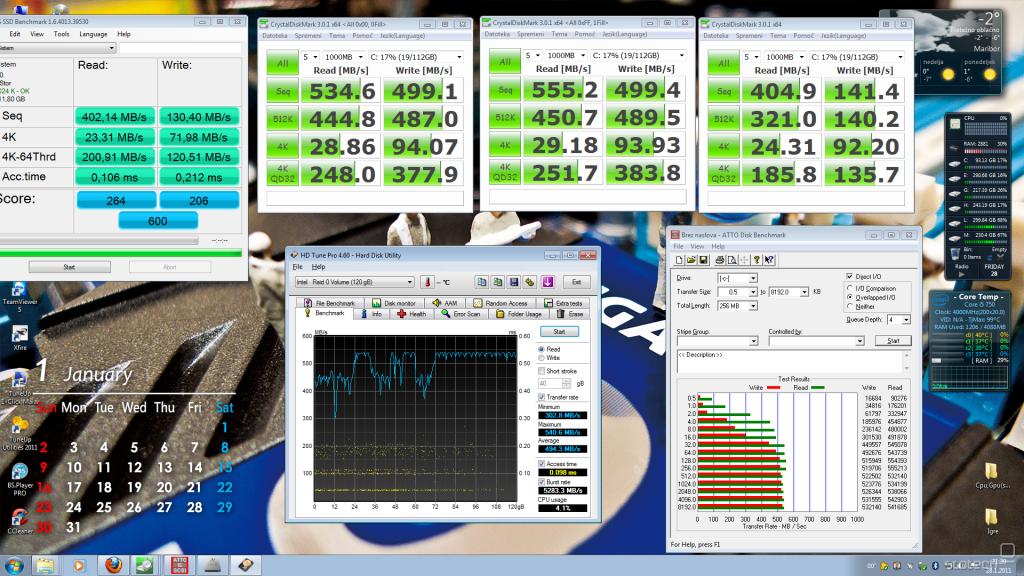Click the temperature thermometer icon in HD Tune
The image size is (1024, 576).
pyautogui.click(x=427, y=282)
